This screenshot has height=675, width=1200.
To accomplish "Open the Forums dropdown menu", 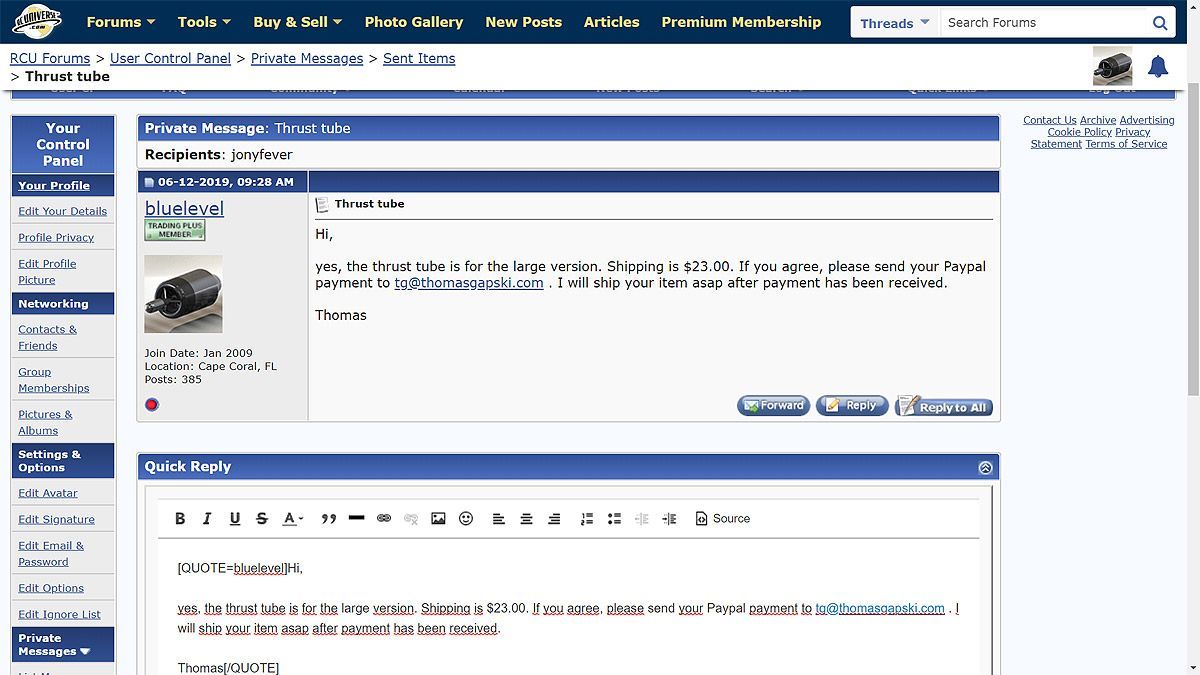I will tap(120, 22).
